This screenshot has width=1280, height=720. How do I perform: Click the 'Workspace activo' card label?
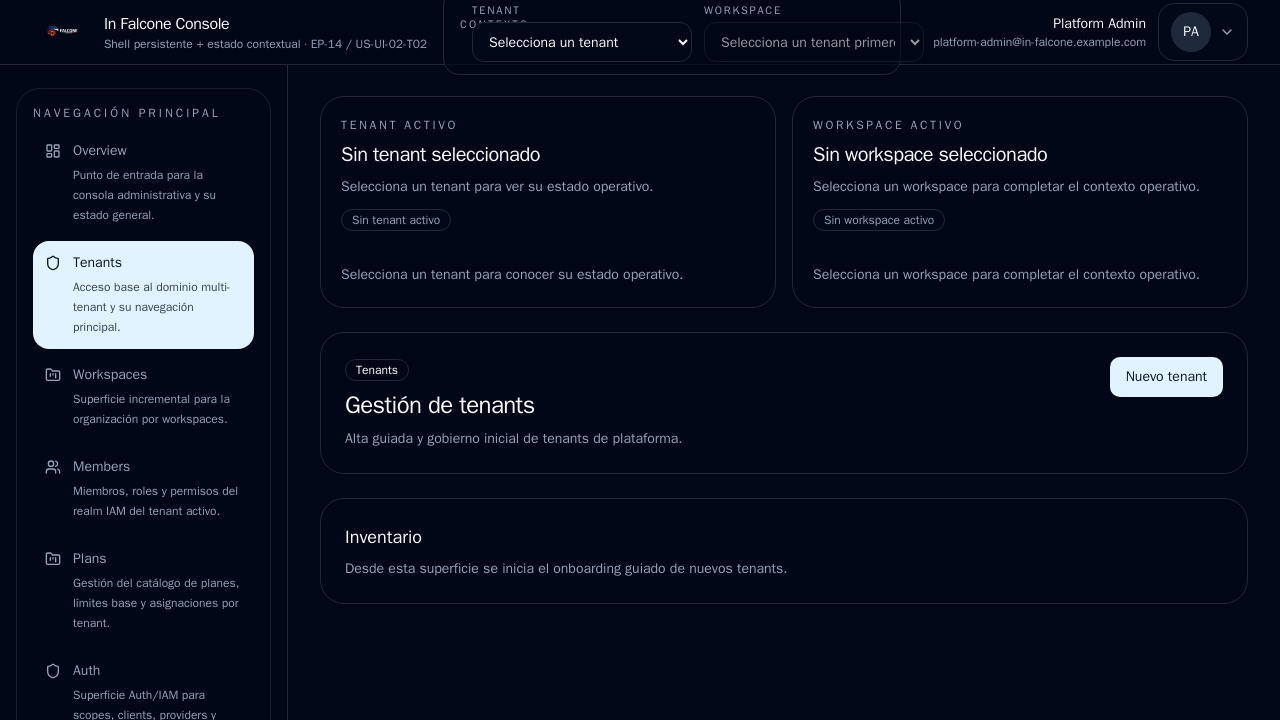pos(888,125)
